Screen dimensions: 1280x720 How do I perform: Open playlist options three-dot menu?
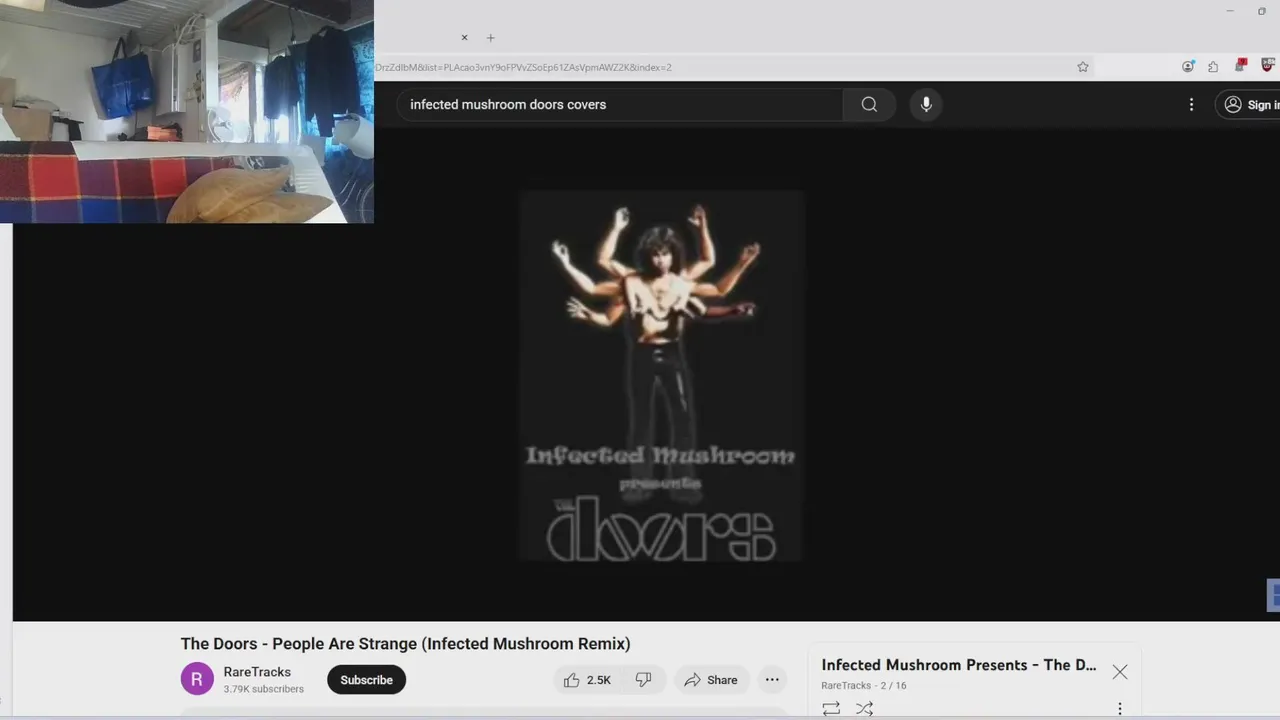click(1120, 708)
